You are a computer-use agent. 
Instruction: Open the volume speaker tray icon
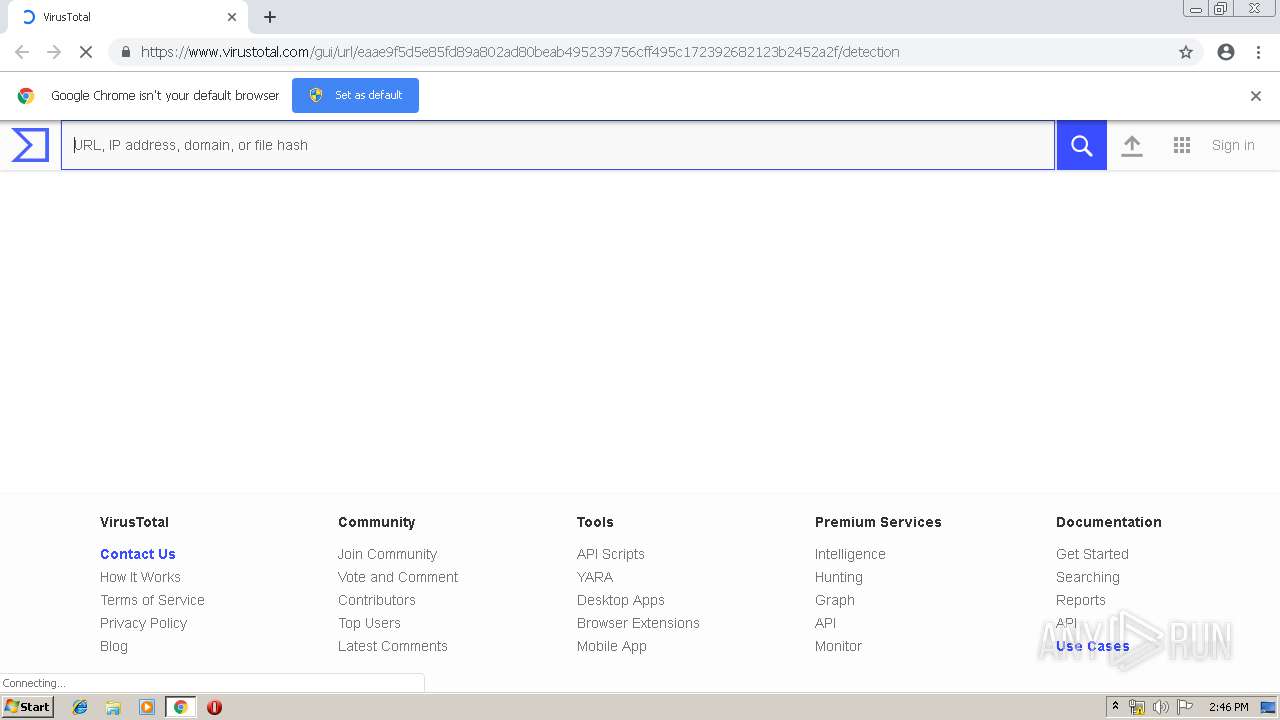coord(1160,707)
